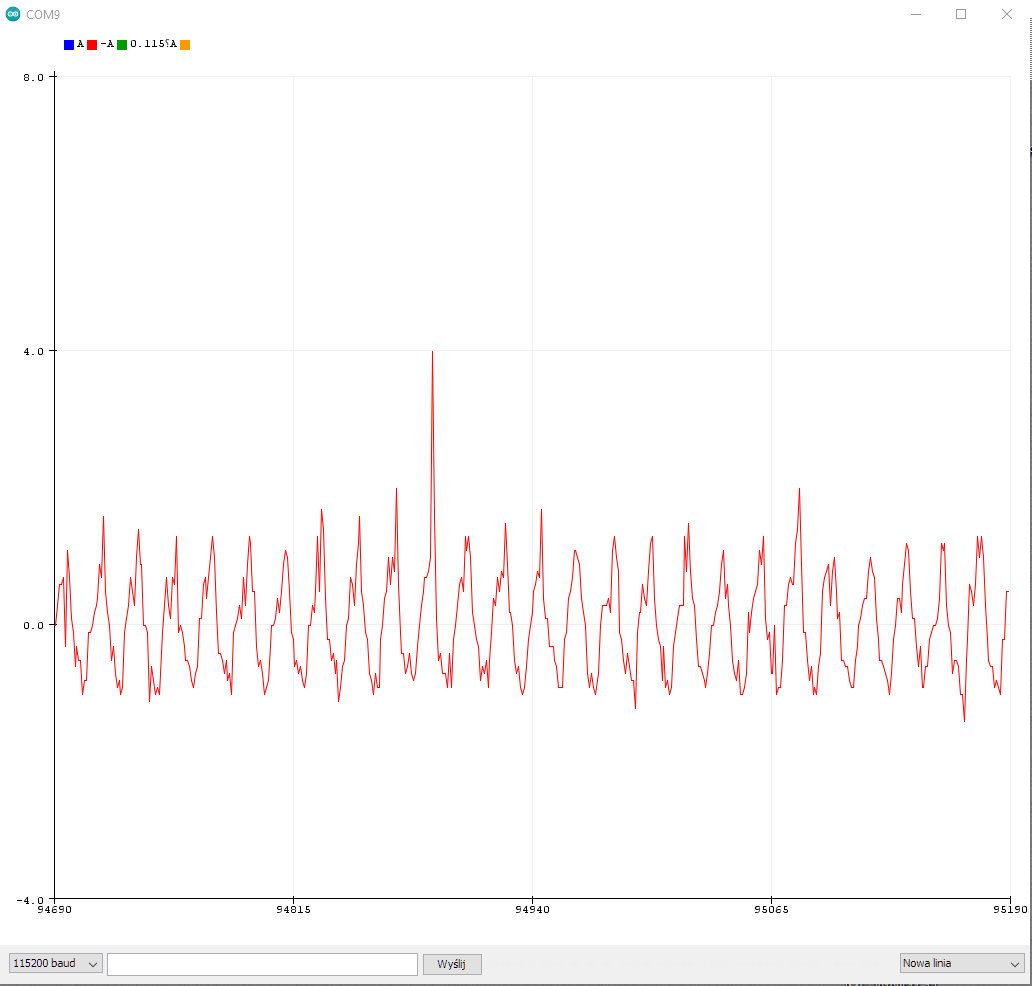Screen dimensions: 1032x986
Task: Click the orange legend color swatch
Action: (185, 45)
